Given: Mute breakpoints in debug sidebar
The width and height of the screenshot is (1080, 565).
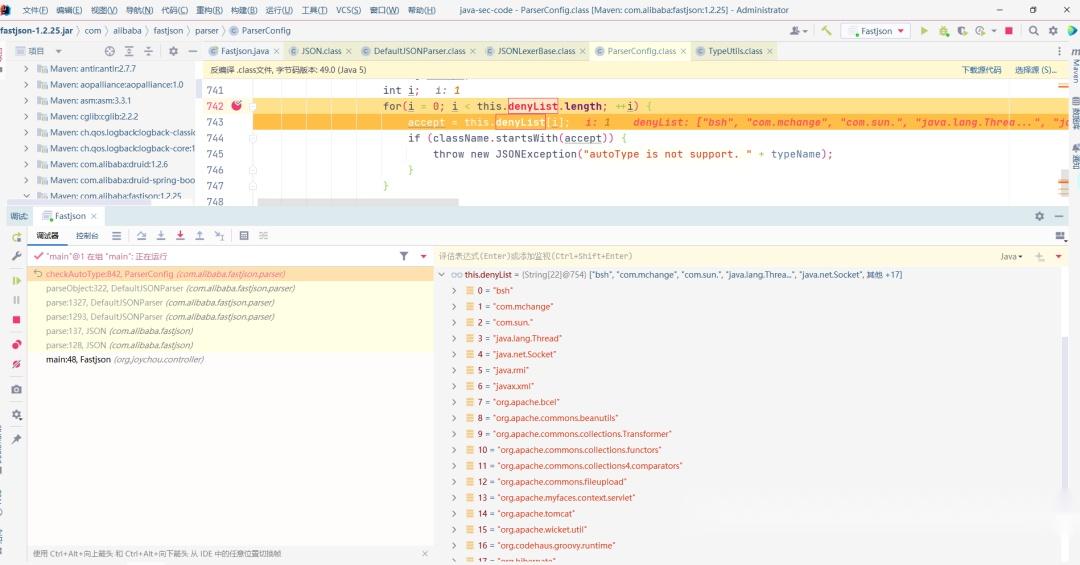Looking at the screenshot, I should pos(17,364).
